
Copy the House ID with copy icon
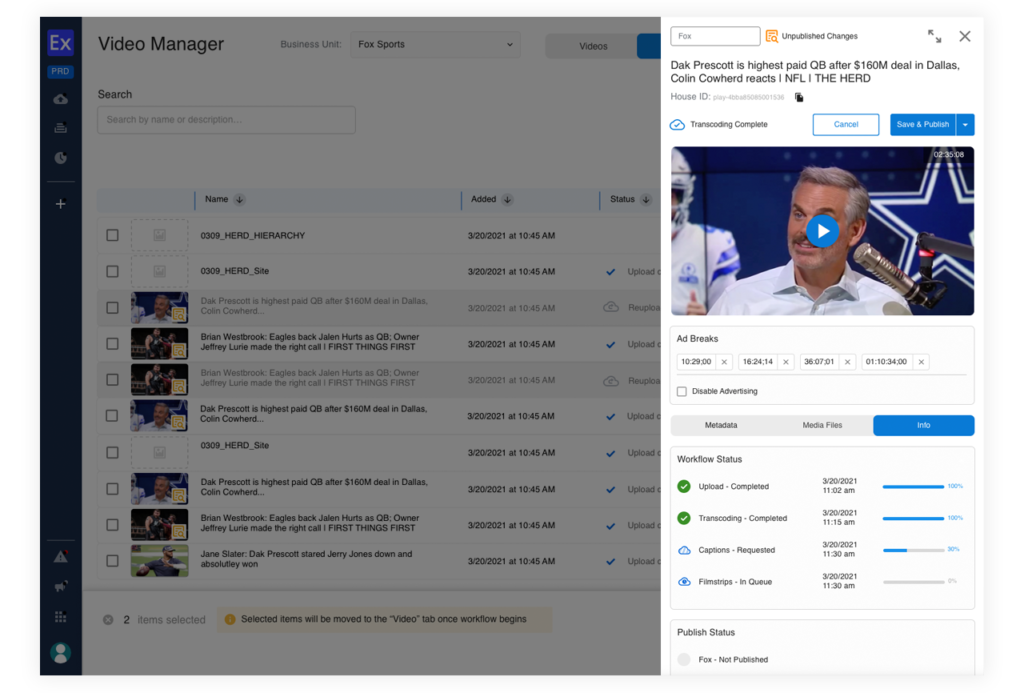coord(799,97)
